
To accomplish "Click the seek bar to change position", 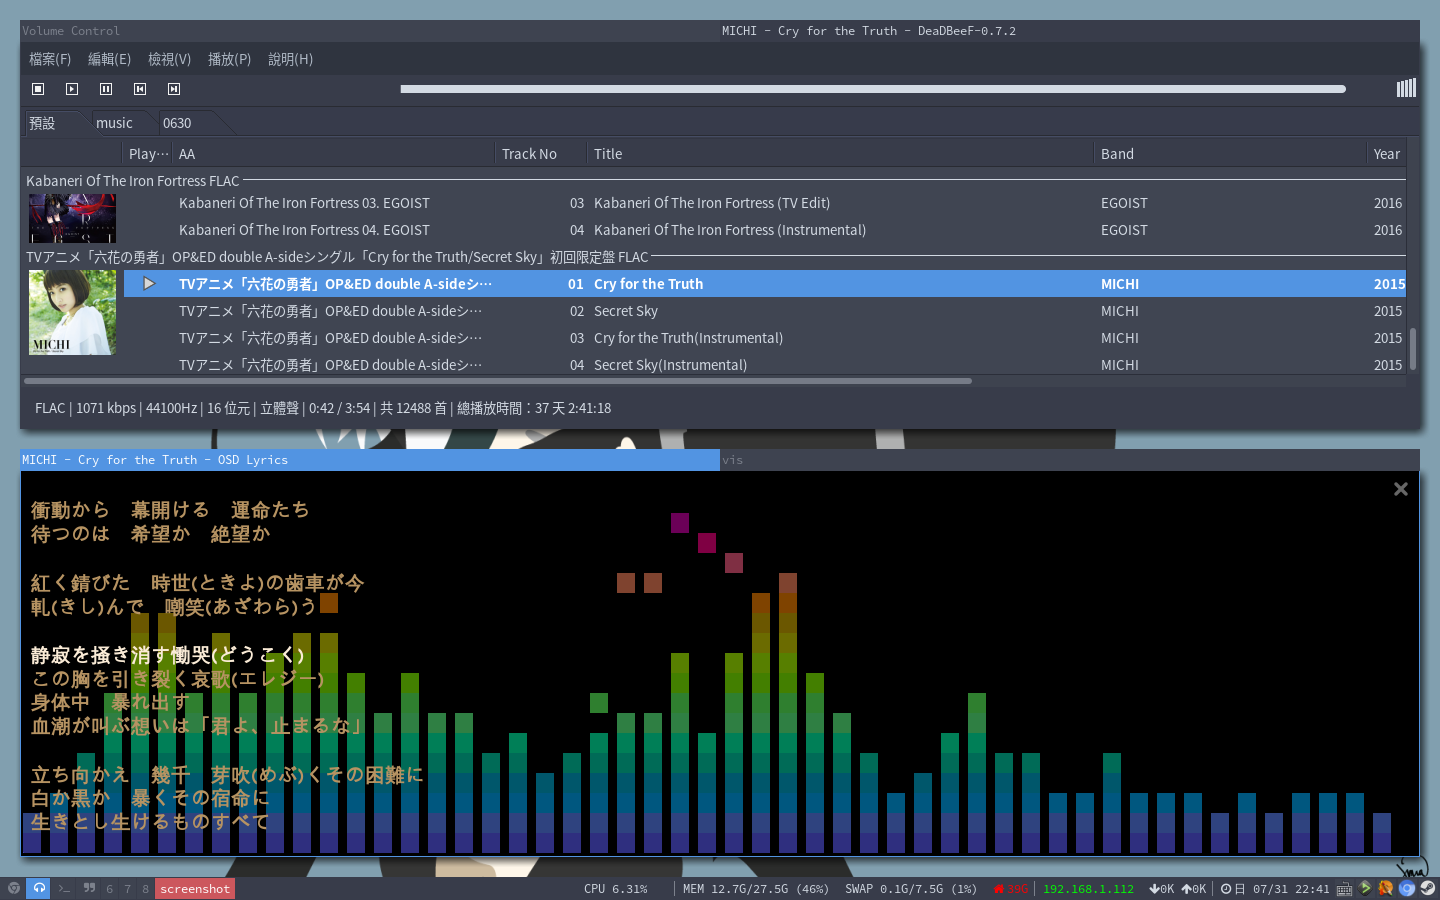I will 872,89.
